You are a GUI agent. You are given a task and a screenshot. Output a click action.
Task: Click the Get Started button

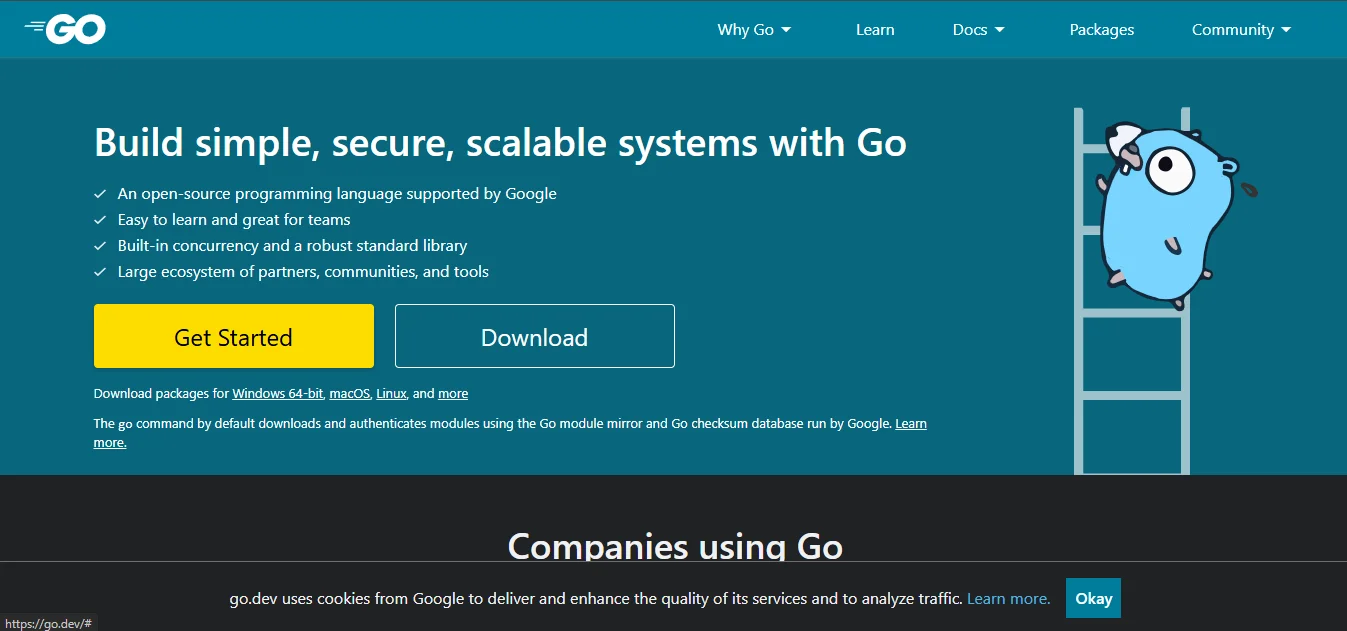point(233,336)
